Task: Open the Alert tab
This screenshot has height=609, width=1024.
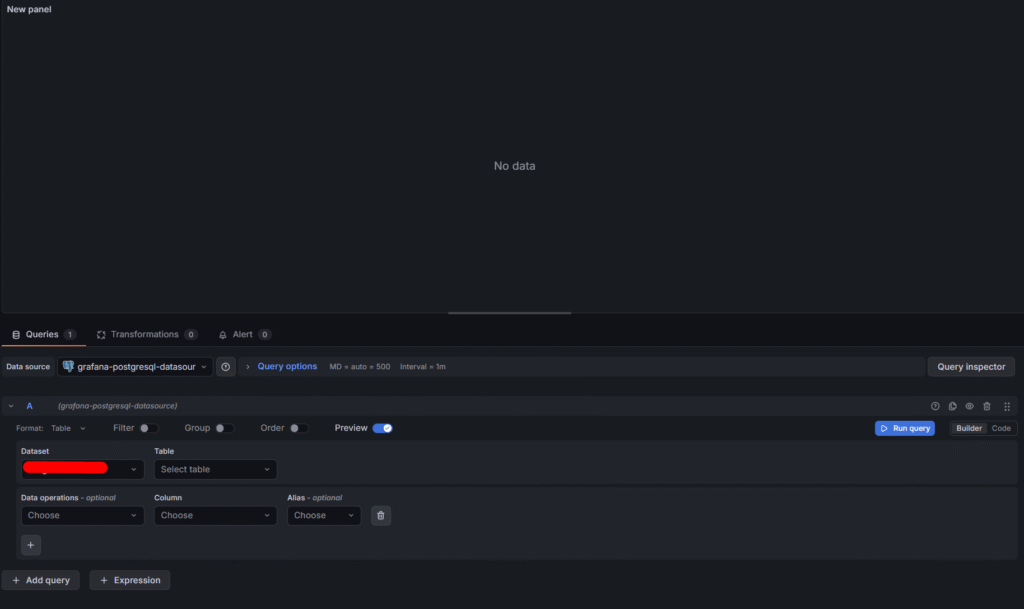Action: [244, 334]
